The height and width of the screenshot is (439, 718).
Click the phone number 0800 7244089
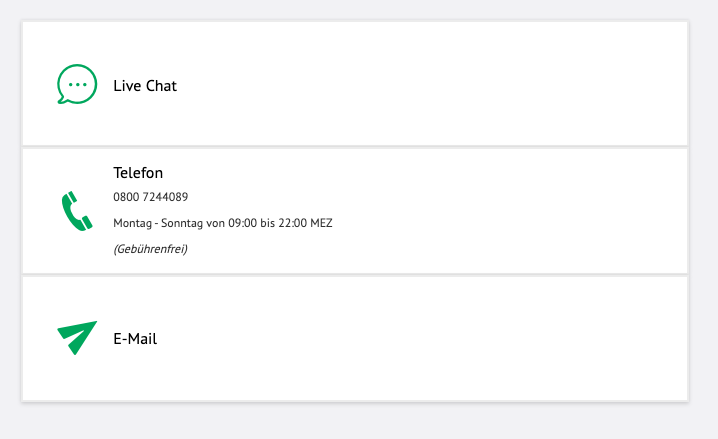point(151,197)
